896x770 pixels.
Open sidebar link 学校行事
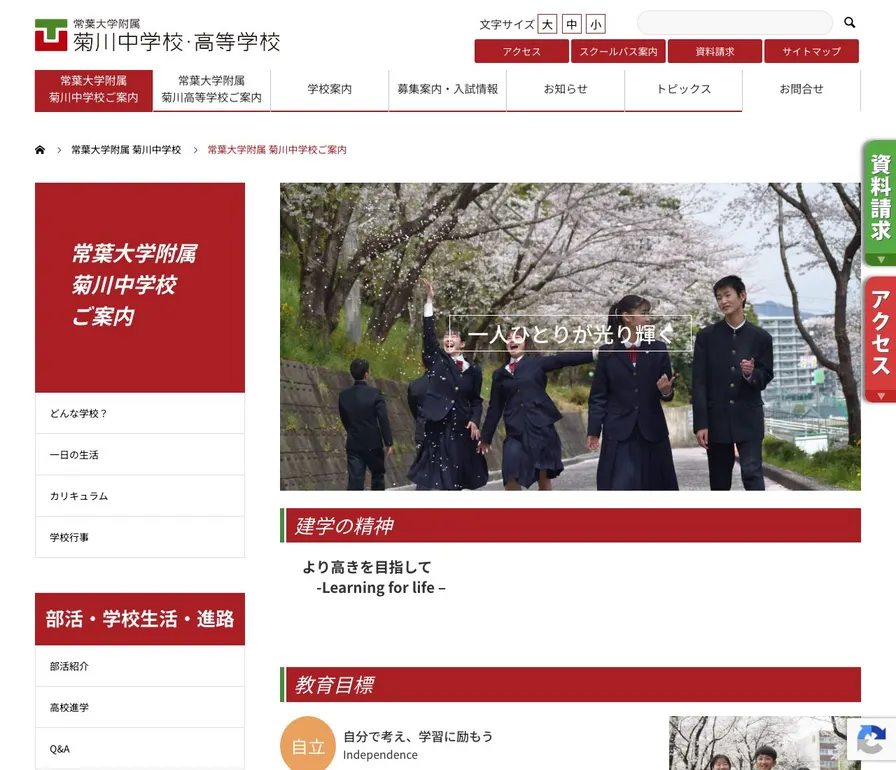(x=140, y=537)
